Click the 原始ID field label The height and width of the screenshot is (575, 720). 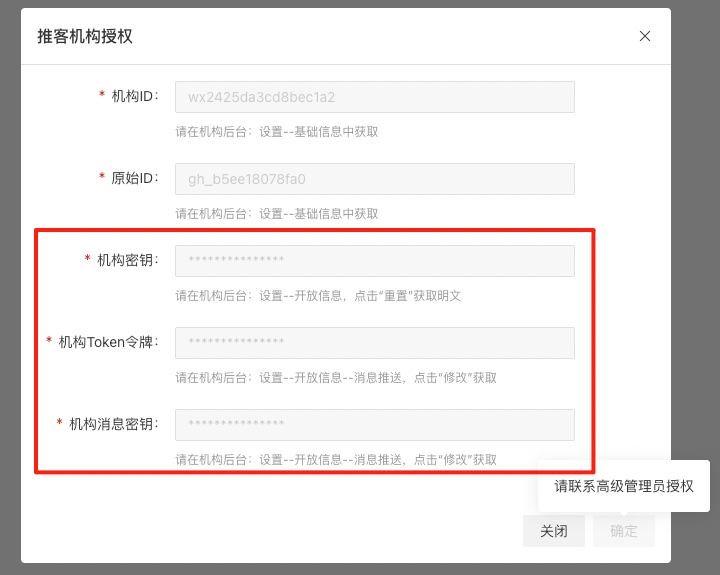click(x=134, y=178)
